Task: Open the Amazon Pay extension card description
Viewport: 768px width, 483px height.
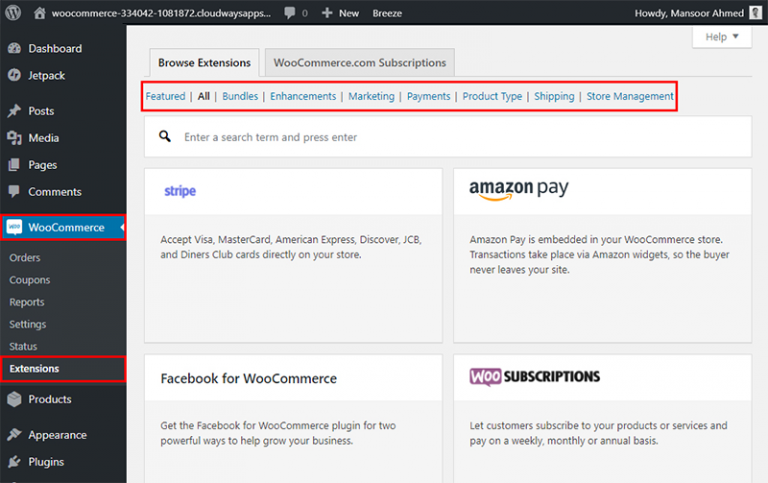Action: coord(600,254)
